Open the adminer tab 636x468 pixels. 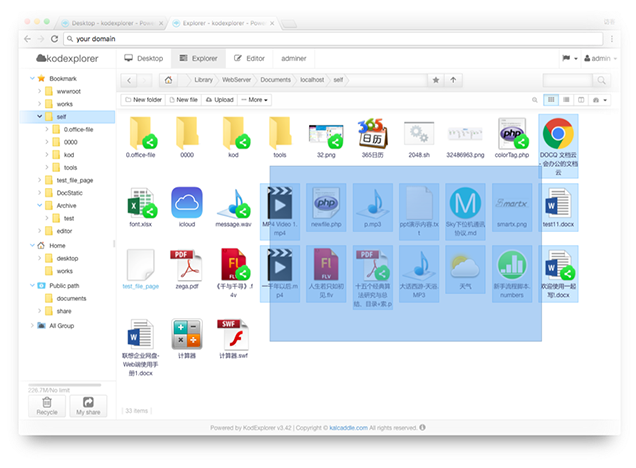(294, 58)
